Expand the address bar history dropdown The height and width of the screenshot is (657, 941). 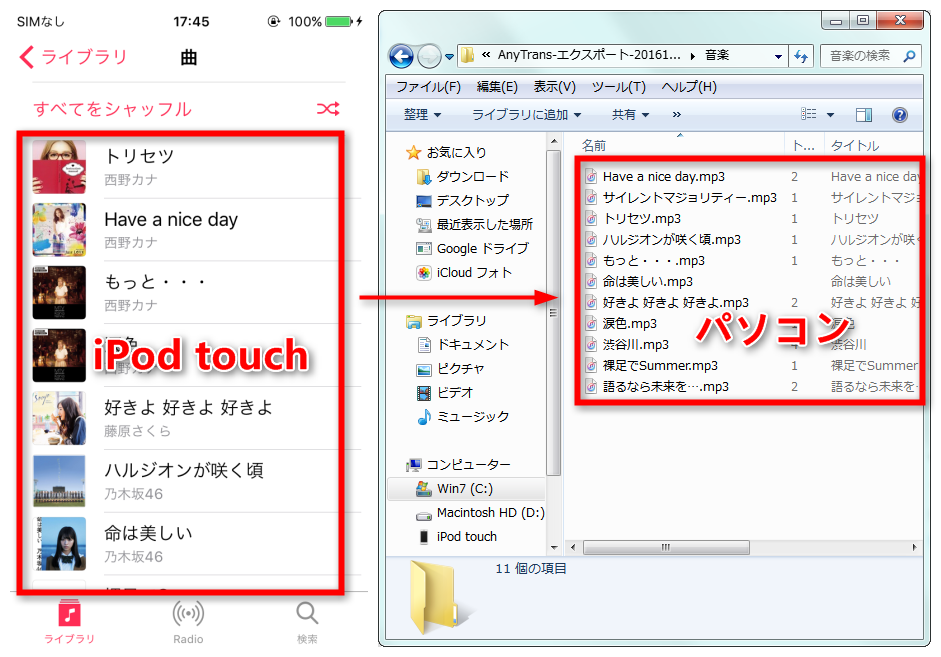tap(778, 56)
